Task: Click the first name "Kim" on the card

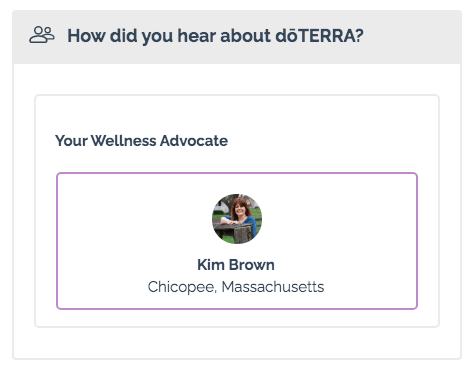Action: point(211,265)
